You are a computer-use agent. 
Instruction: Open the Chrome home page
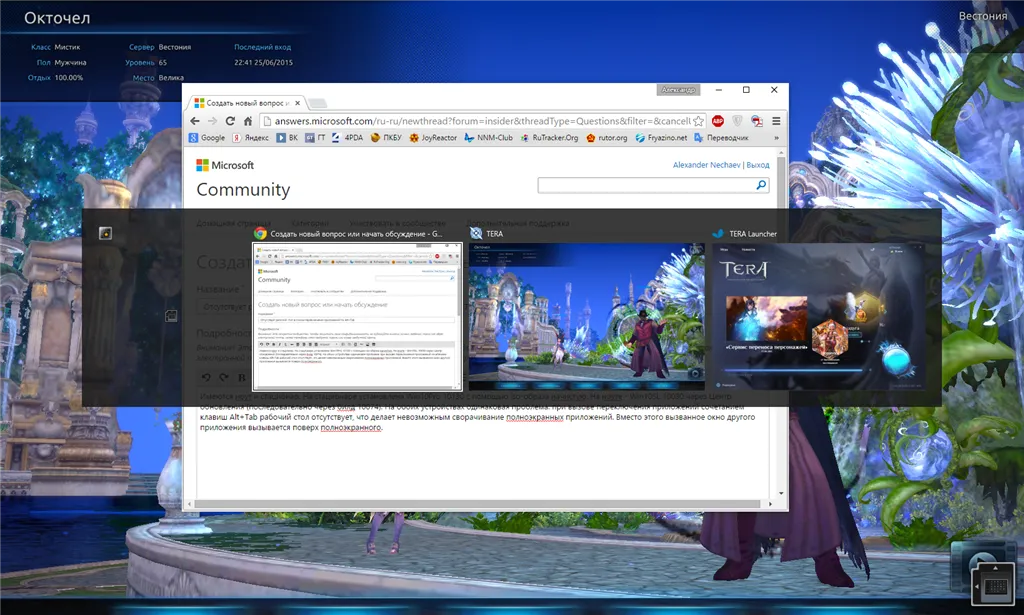click(248, 121)
